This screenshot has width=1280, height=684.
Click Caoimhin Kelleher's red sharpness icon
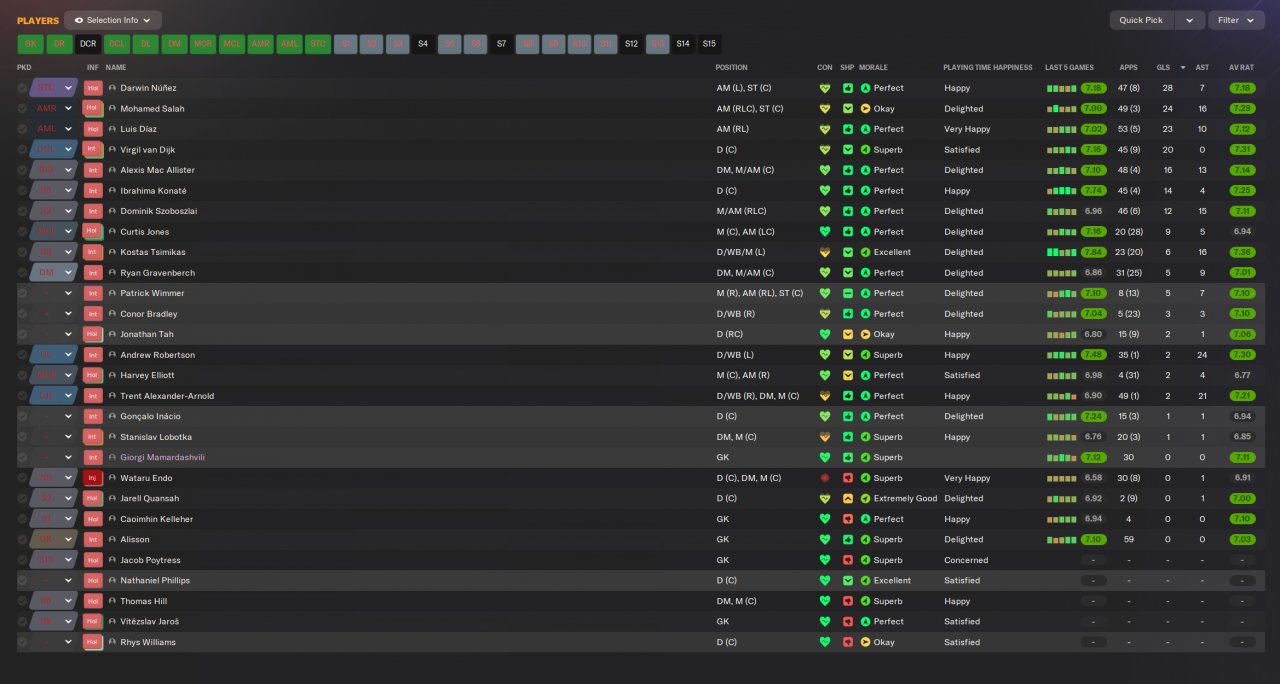click(x=848, y=519)
